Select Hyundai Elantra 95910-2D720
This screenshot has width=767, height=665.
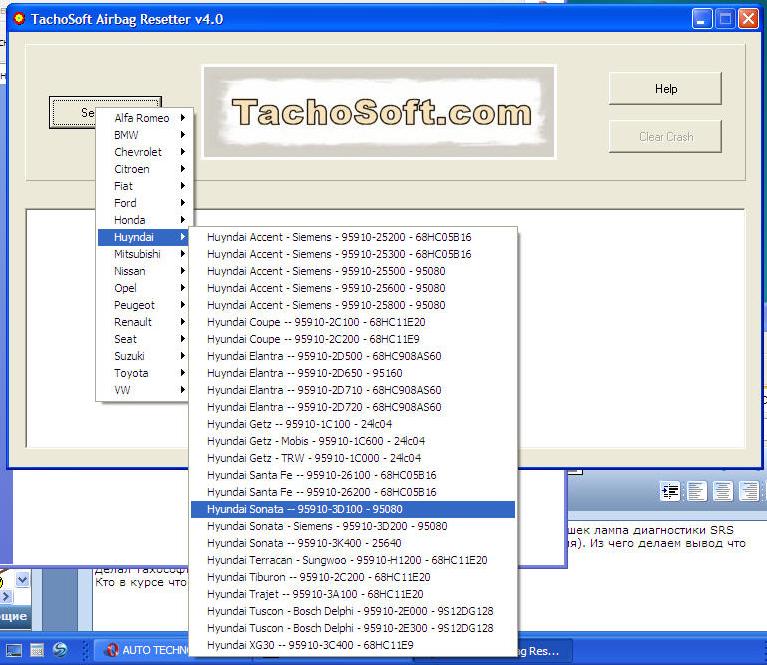[x=353, y=407]
